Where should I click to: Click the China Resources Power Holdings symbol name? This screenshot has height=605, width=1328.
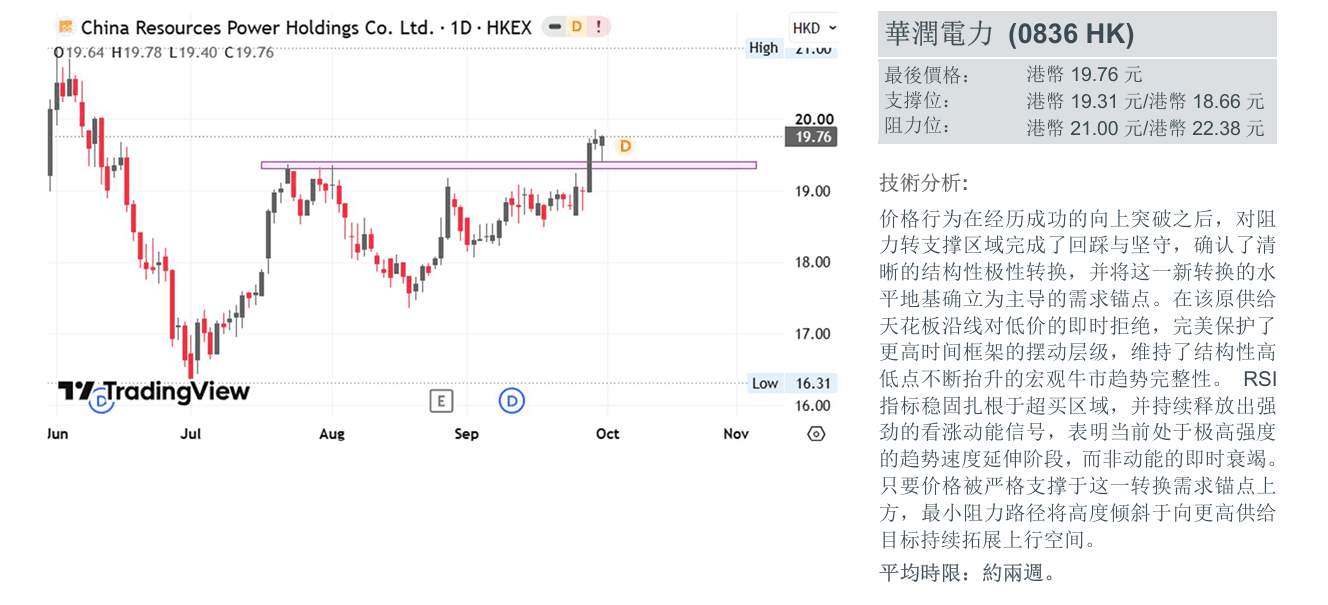coord(257,27)
